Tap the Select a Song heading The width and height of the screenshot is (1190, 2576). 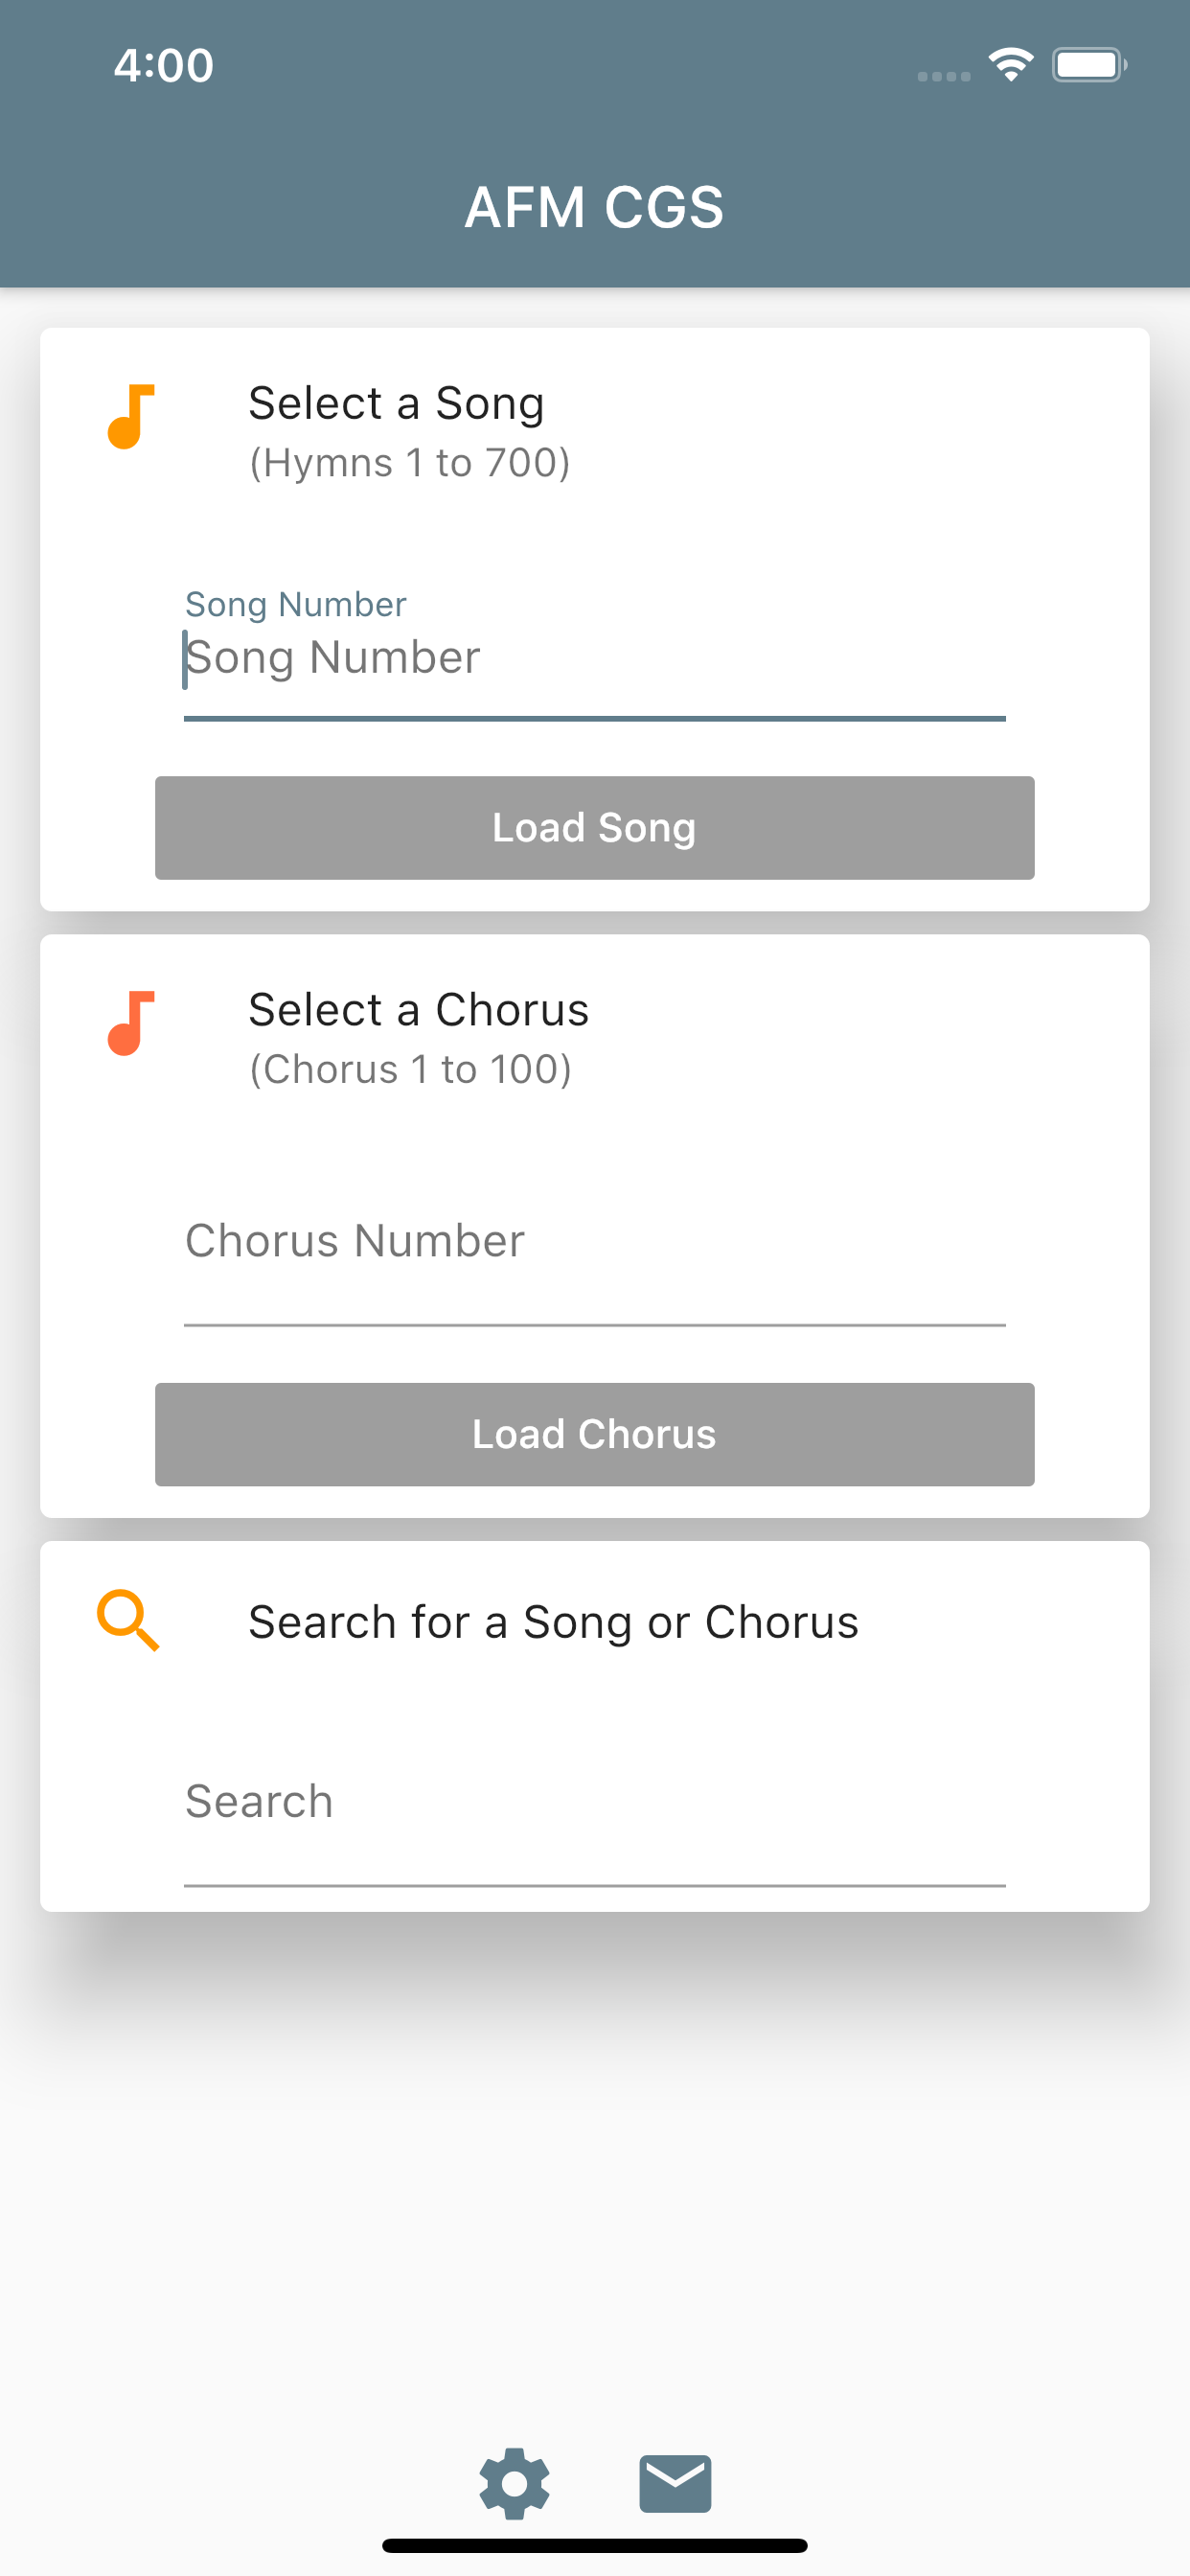coord(396,404)
